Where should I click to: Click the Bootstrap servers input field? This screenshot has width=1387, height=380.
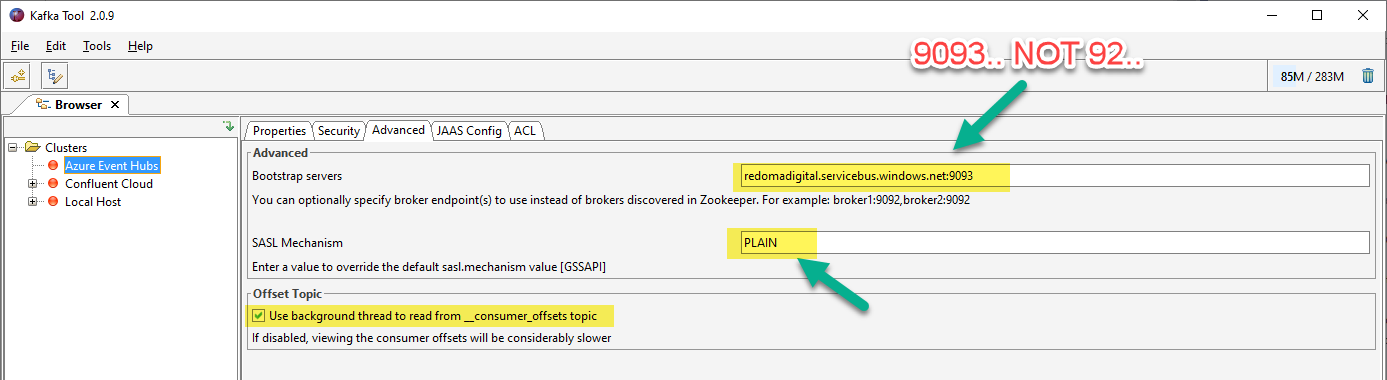pos(1051,176)
